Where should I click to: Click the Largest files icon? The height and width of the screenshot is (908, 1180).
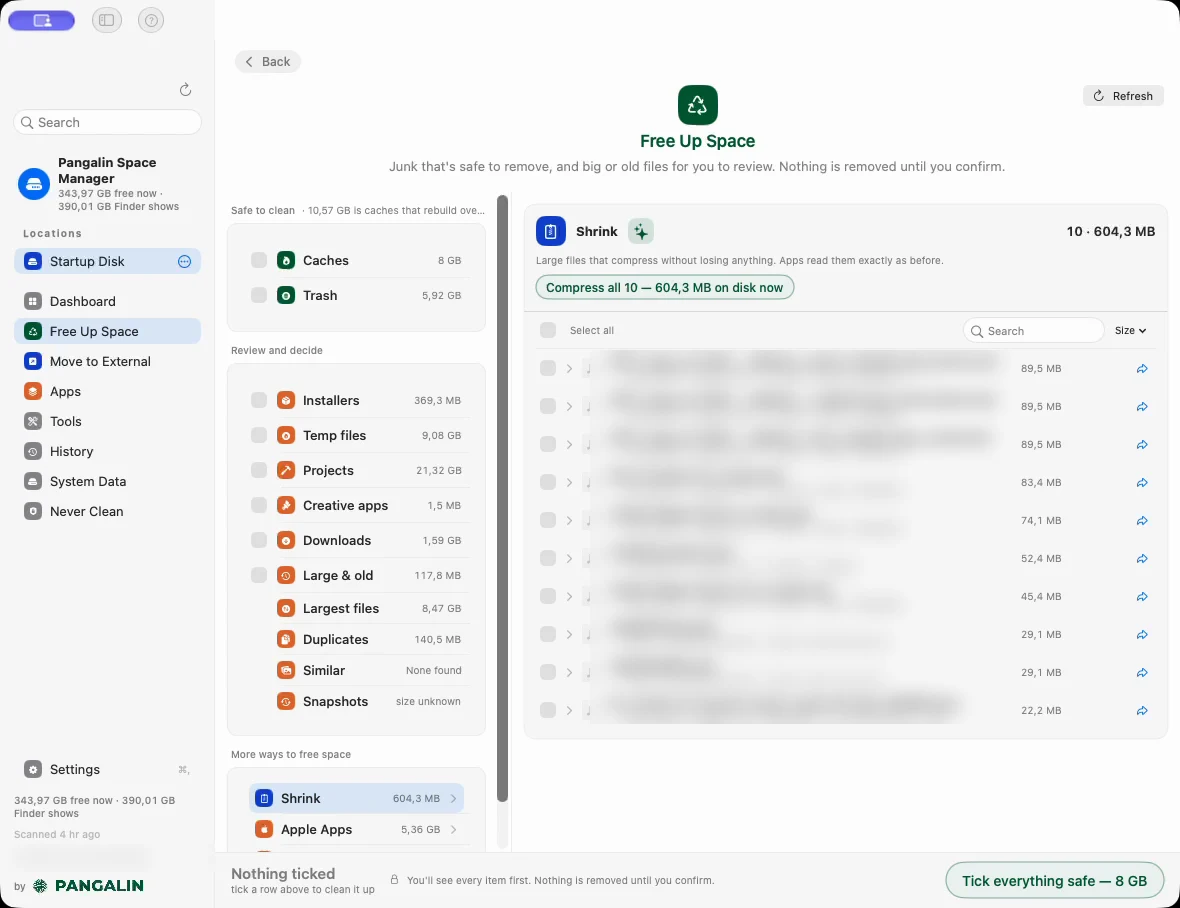(x=286, y=608)
